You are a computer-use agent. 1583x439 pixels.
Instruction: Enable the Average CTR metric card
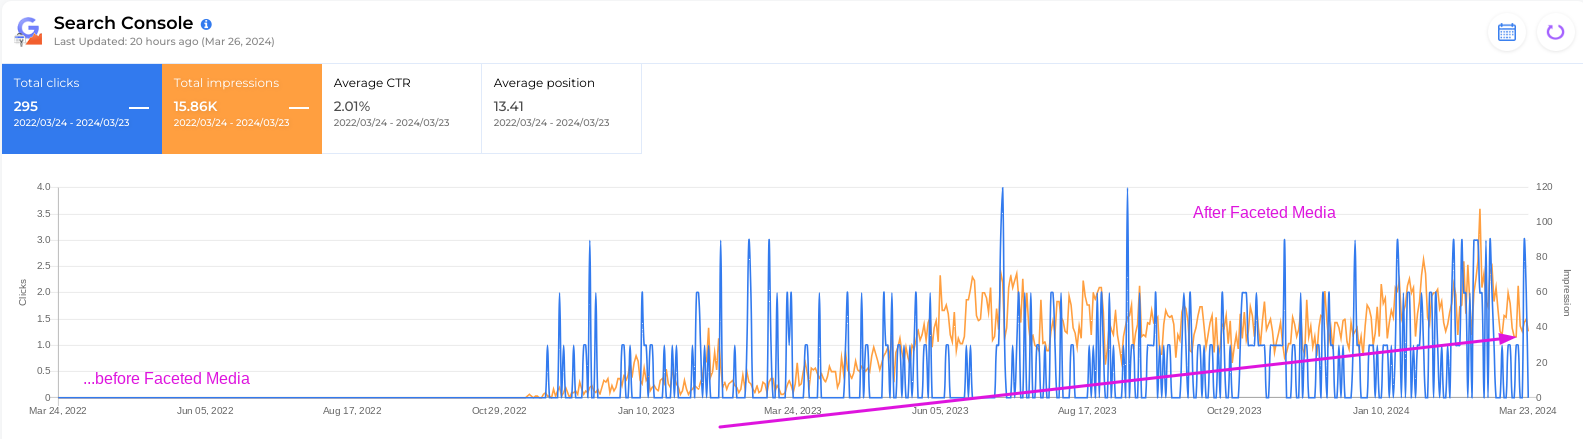point(402,108)
